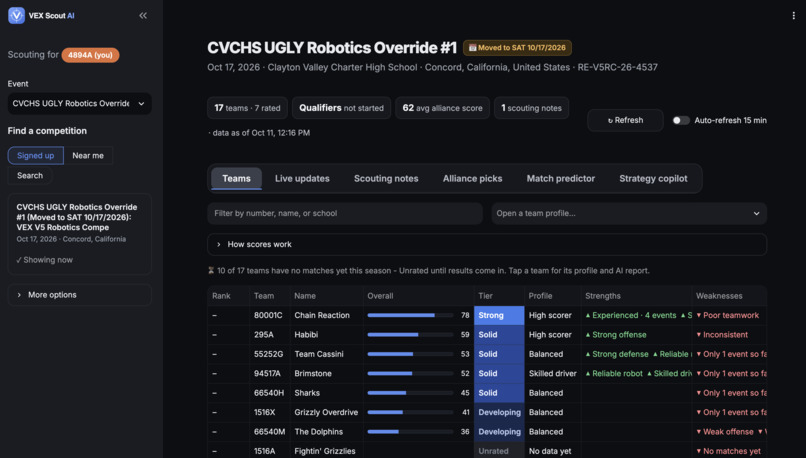Open the team profile dropdown
The image size is (806, 458).
[x=629, y=213]
